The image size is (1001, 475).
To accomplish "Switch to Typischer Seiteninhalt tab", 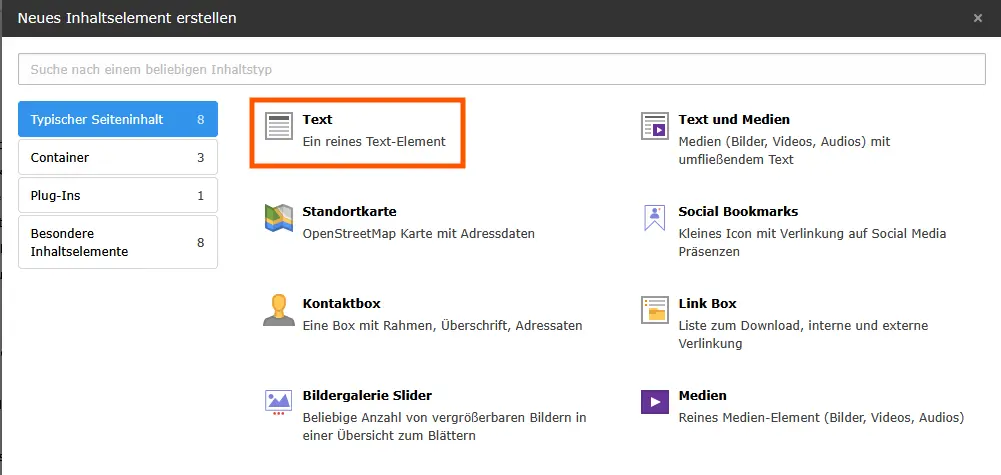I will 117,120.
